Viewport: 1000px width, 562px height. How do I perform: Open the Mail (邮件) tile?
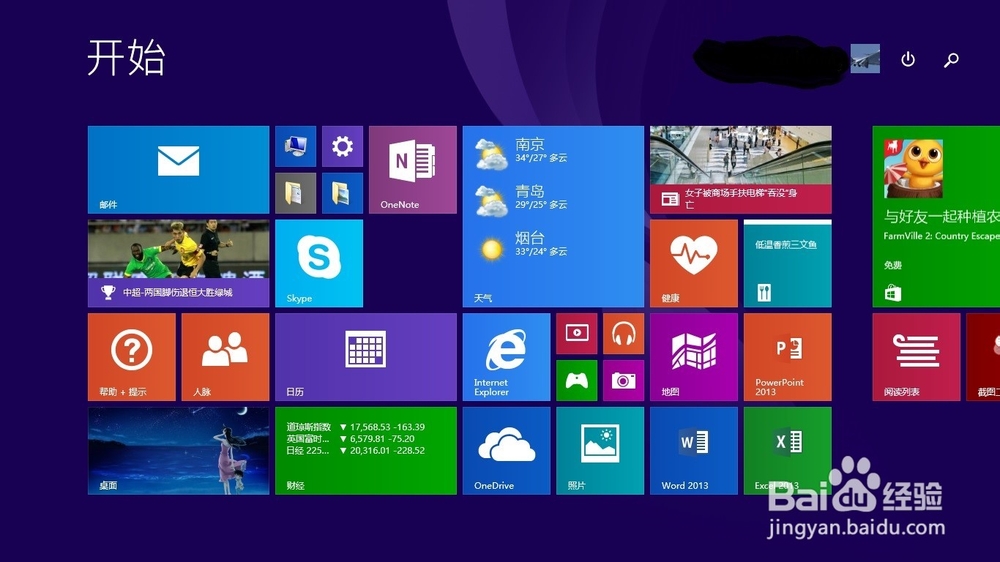pos(178,170)
